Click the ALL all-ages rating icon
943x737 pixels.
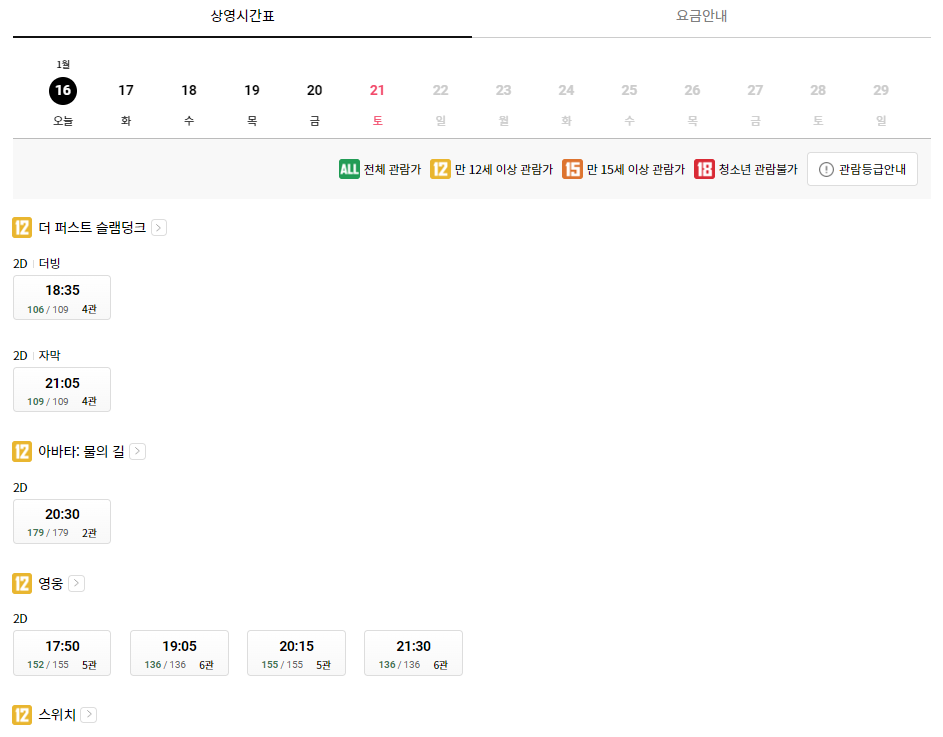point(348,169)
